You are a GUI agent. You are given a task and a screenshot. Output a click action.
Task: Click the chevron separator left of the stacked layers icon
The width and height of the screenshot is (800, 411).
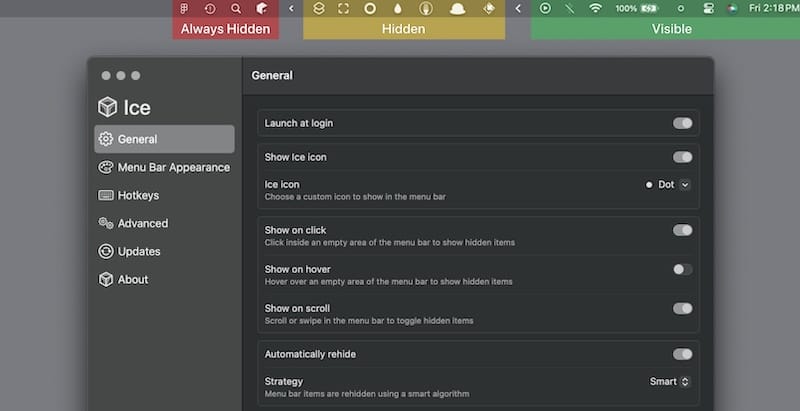pyautogui.click(x=291, y=8)
